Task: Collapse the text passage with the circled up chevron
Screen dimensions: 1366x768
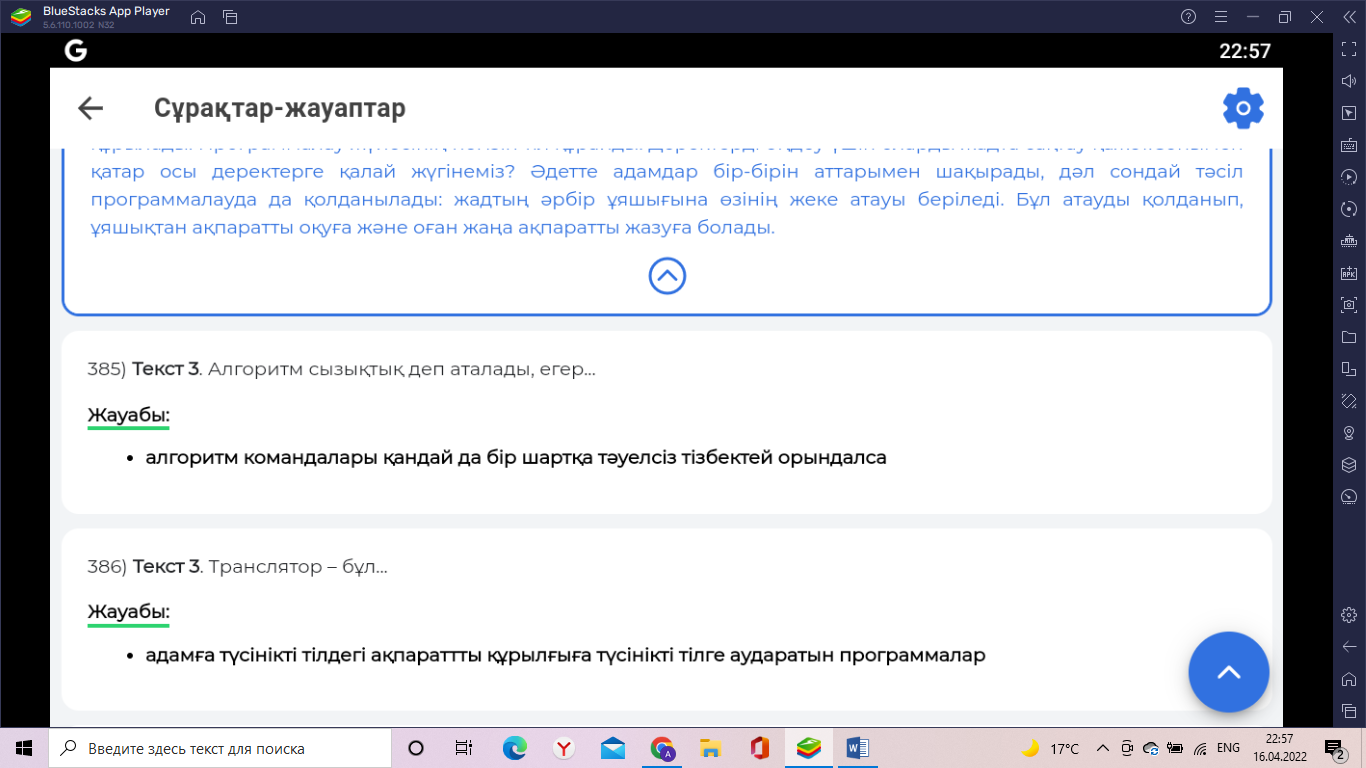Action: [x=667, y=275]
